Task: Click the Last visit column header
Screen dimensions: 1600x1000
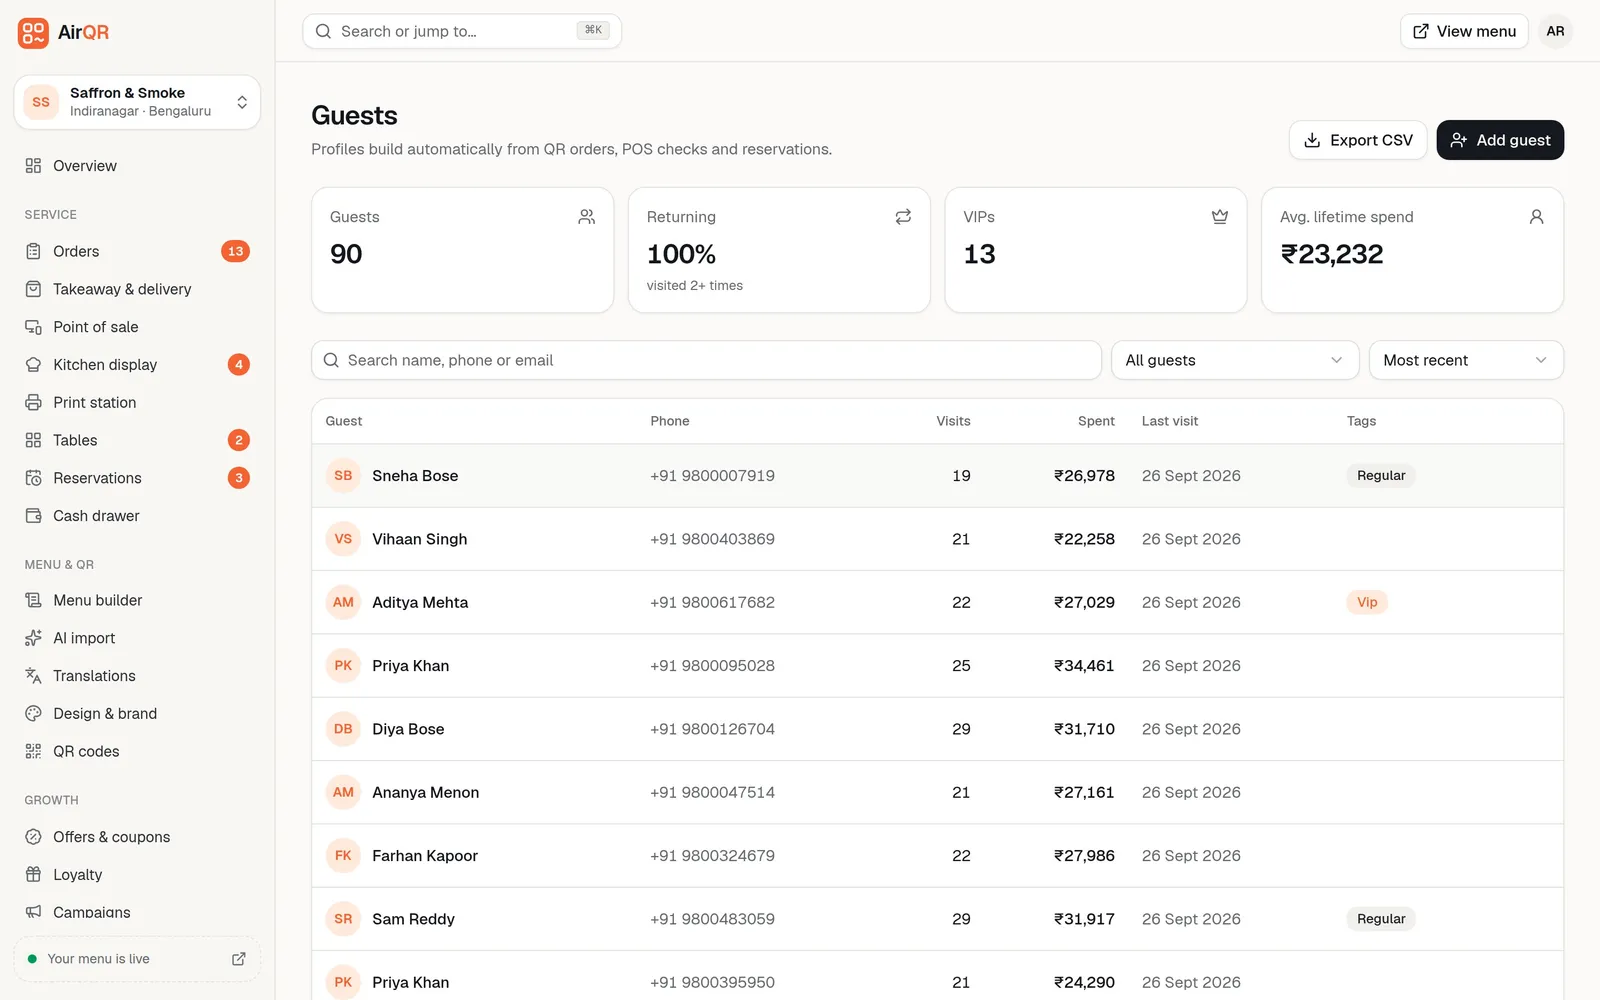Action: (x=1170, y=421)
